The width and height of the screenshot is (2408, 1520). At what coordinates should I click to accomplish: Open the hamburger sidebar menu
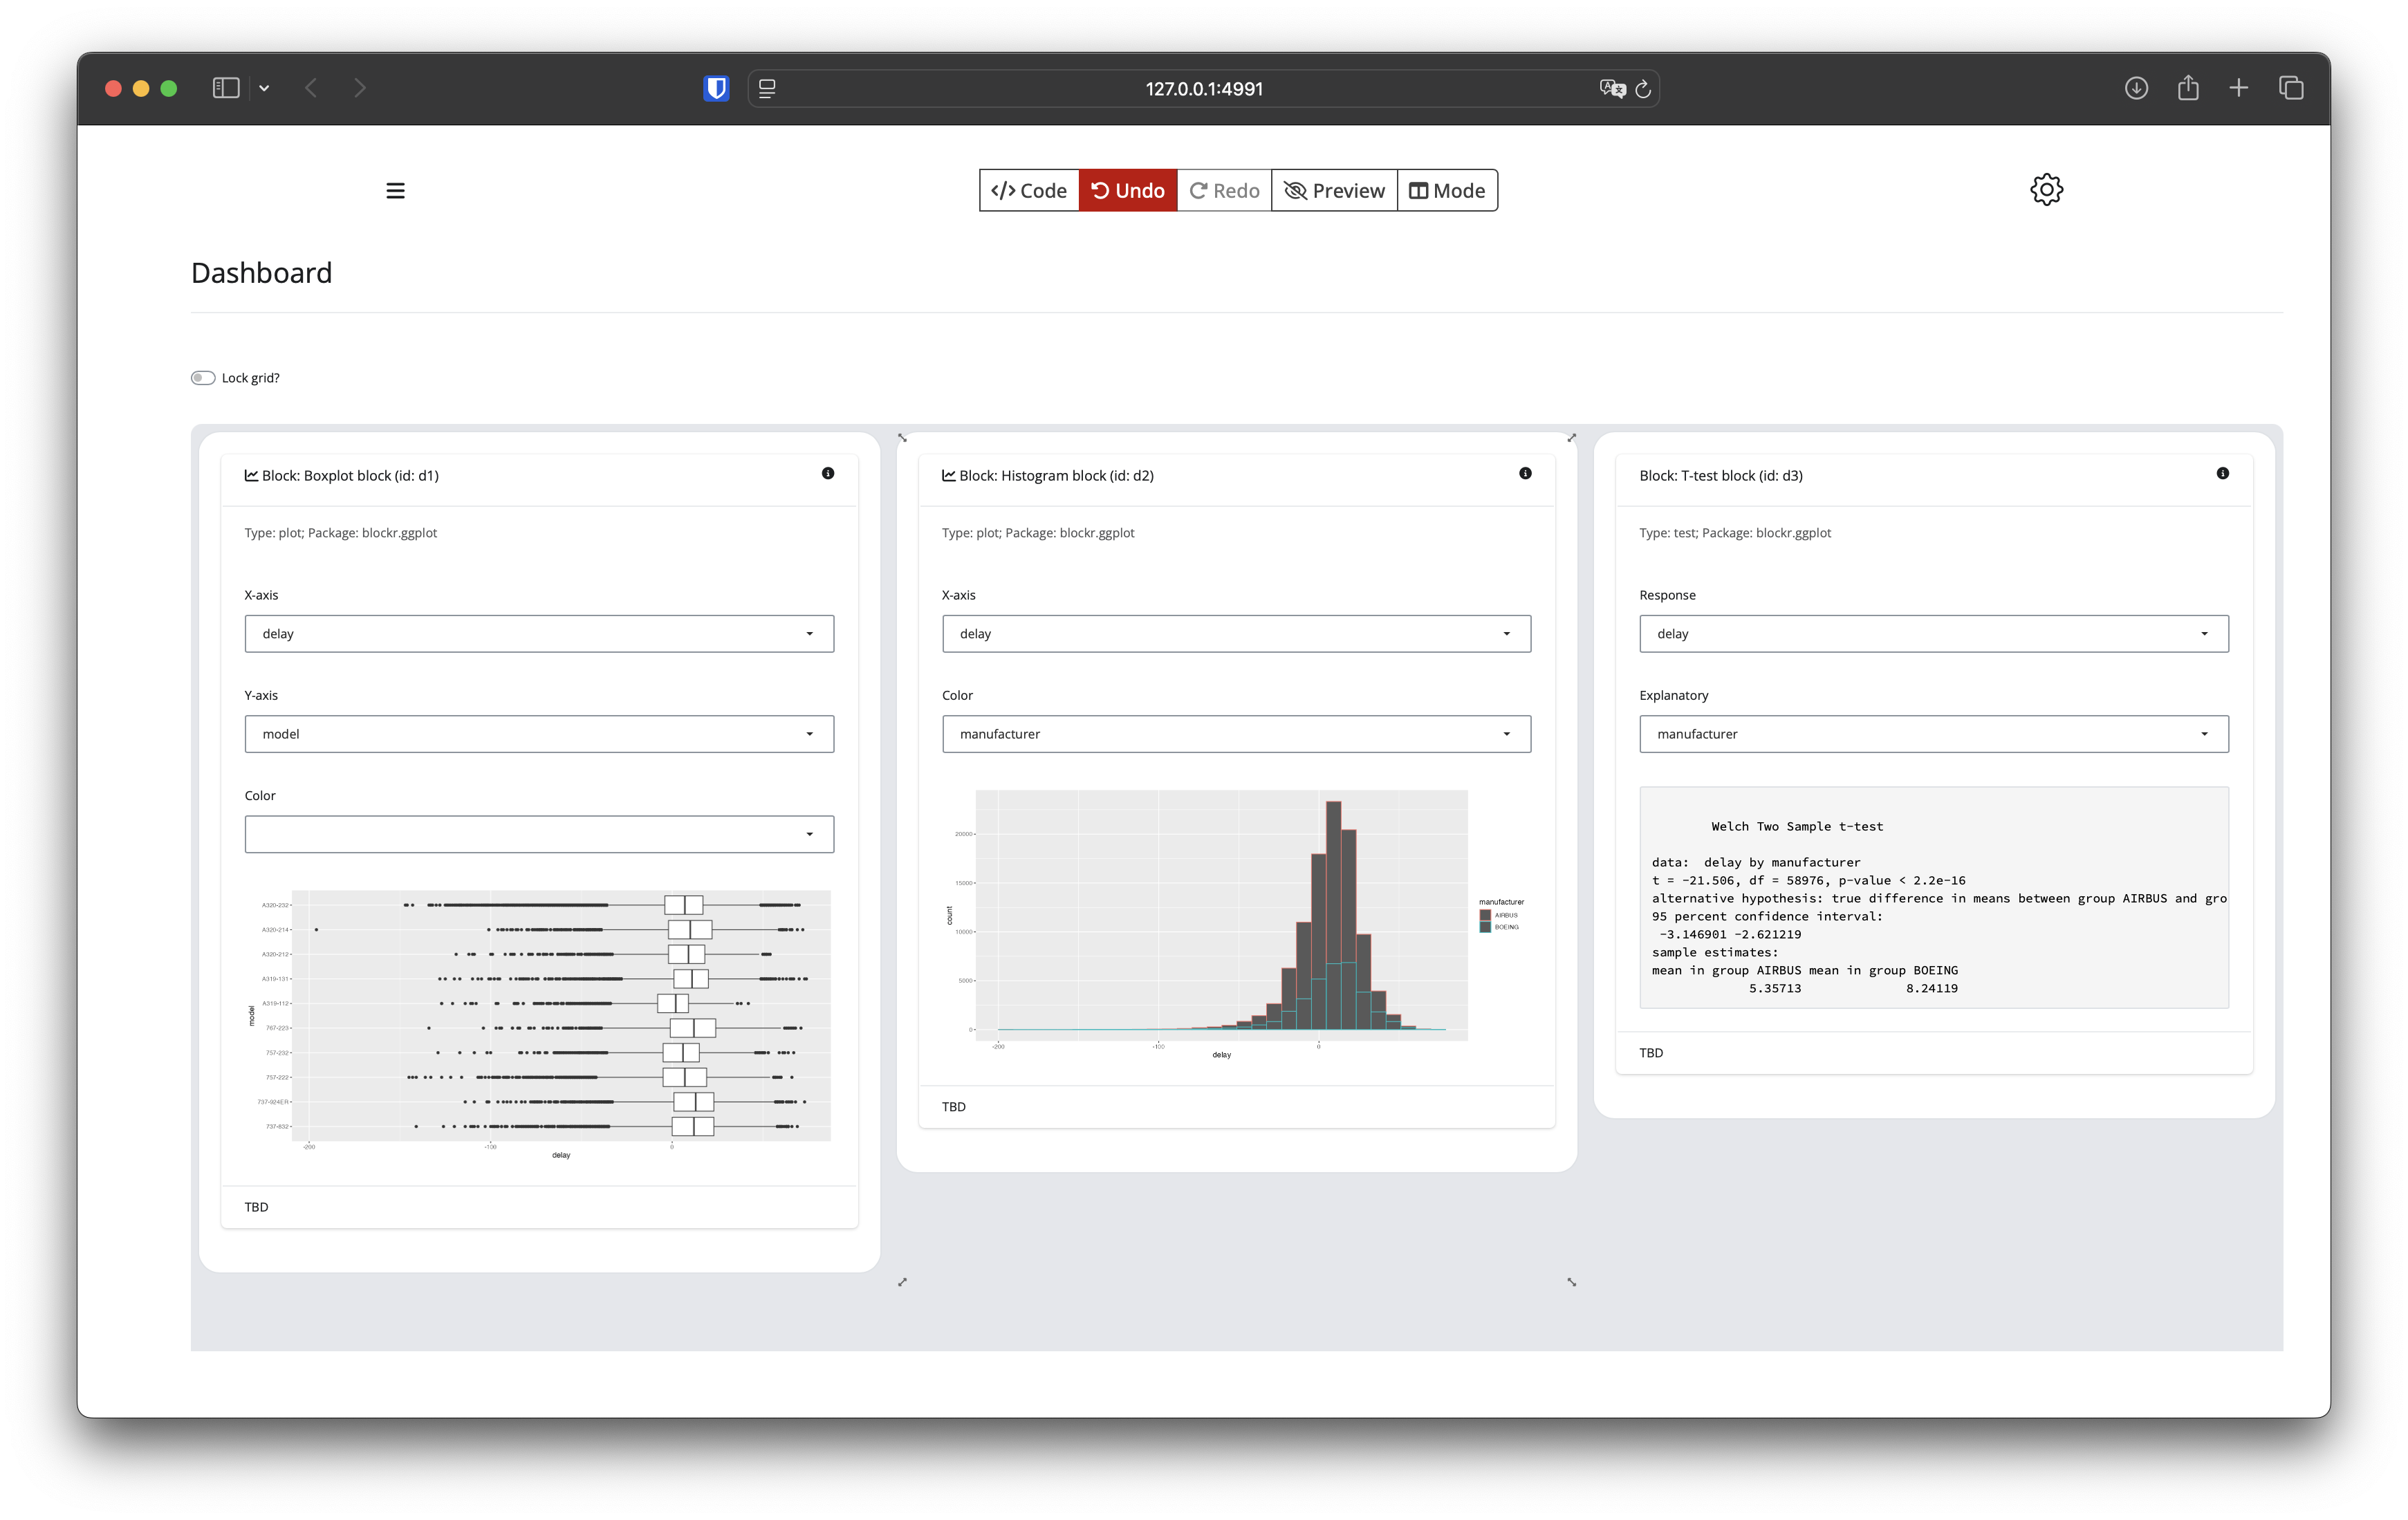395,190
